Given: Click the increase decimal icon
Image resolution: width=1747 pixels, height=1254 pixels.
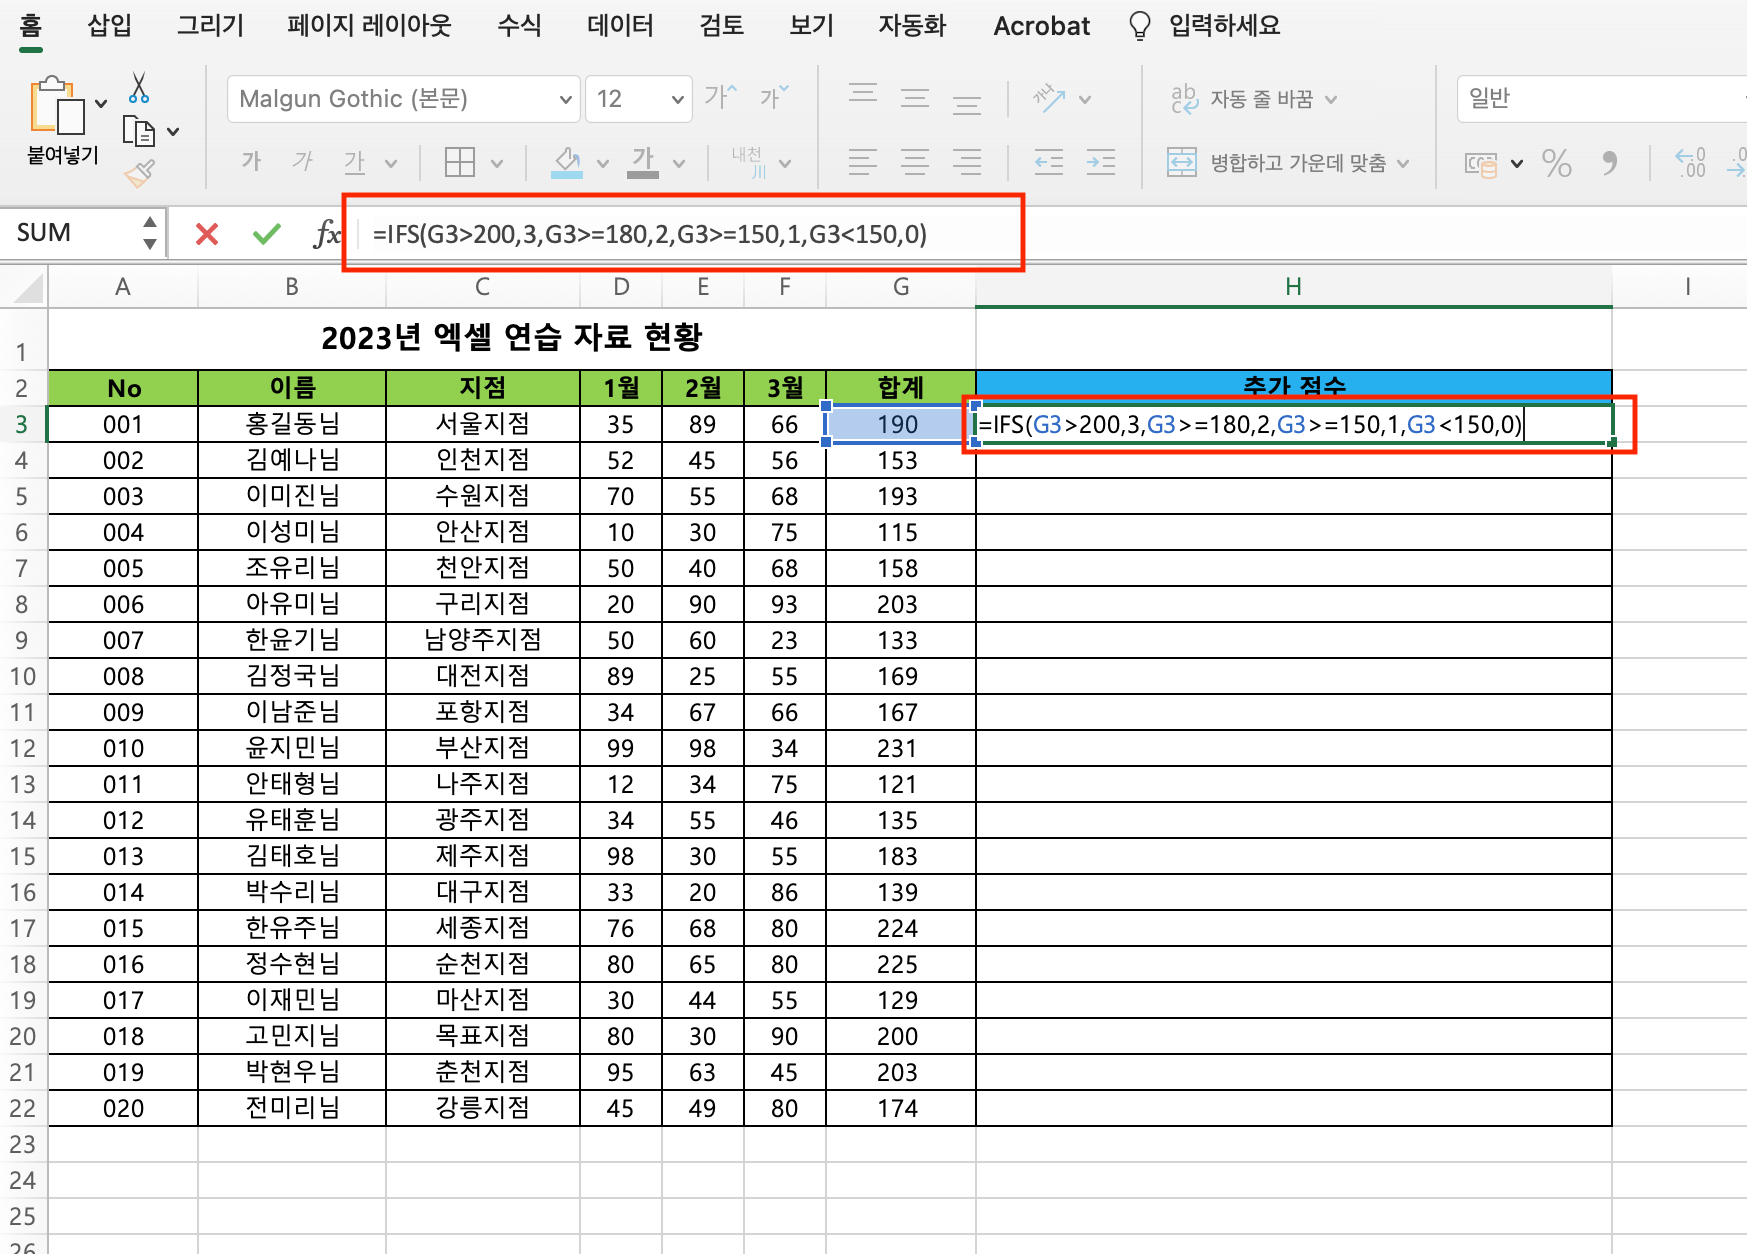Looking at the screenshot, I should coord(1690,163).
